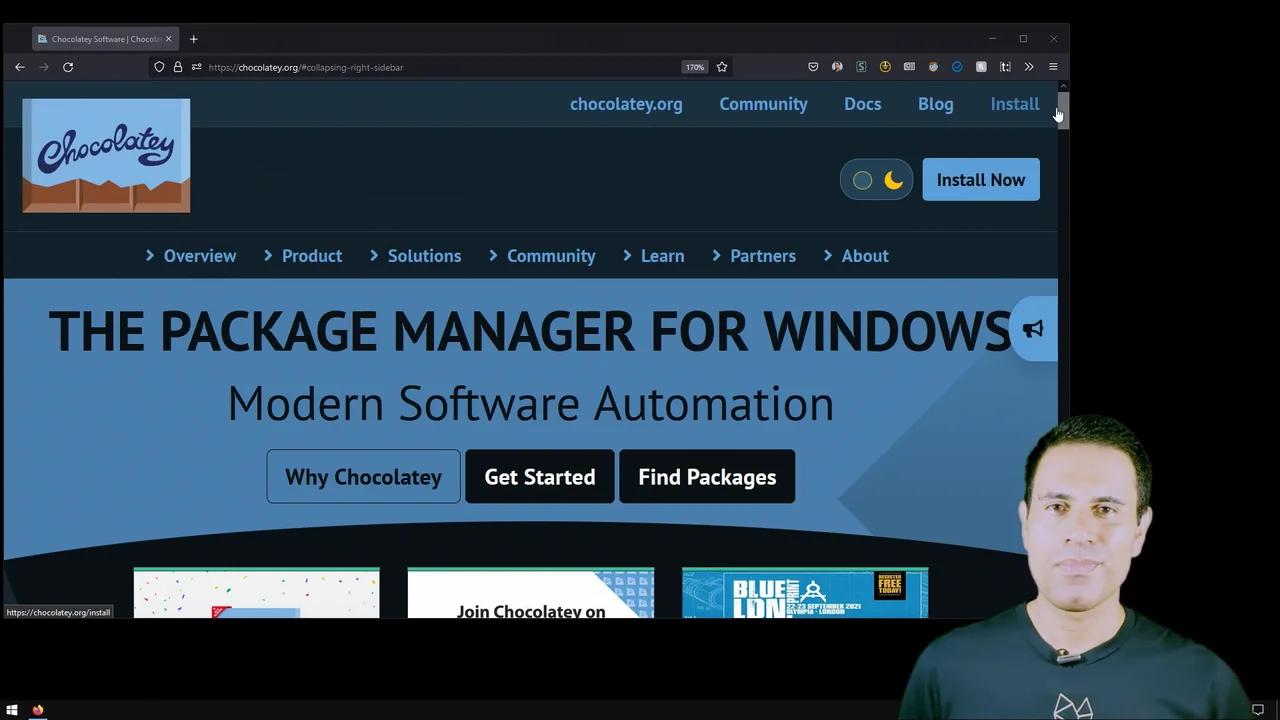This screenshot has width=1280, height=720.
Task: Open the Docs menu item
Action: click(x=862, y=104)
